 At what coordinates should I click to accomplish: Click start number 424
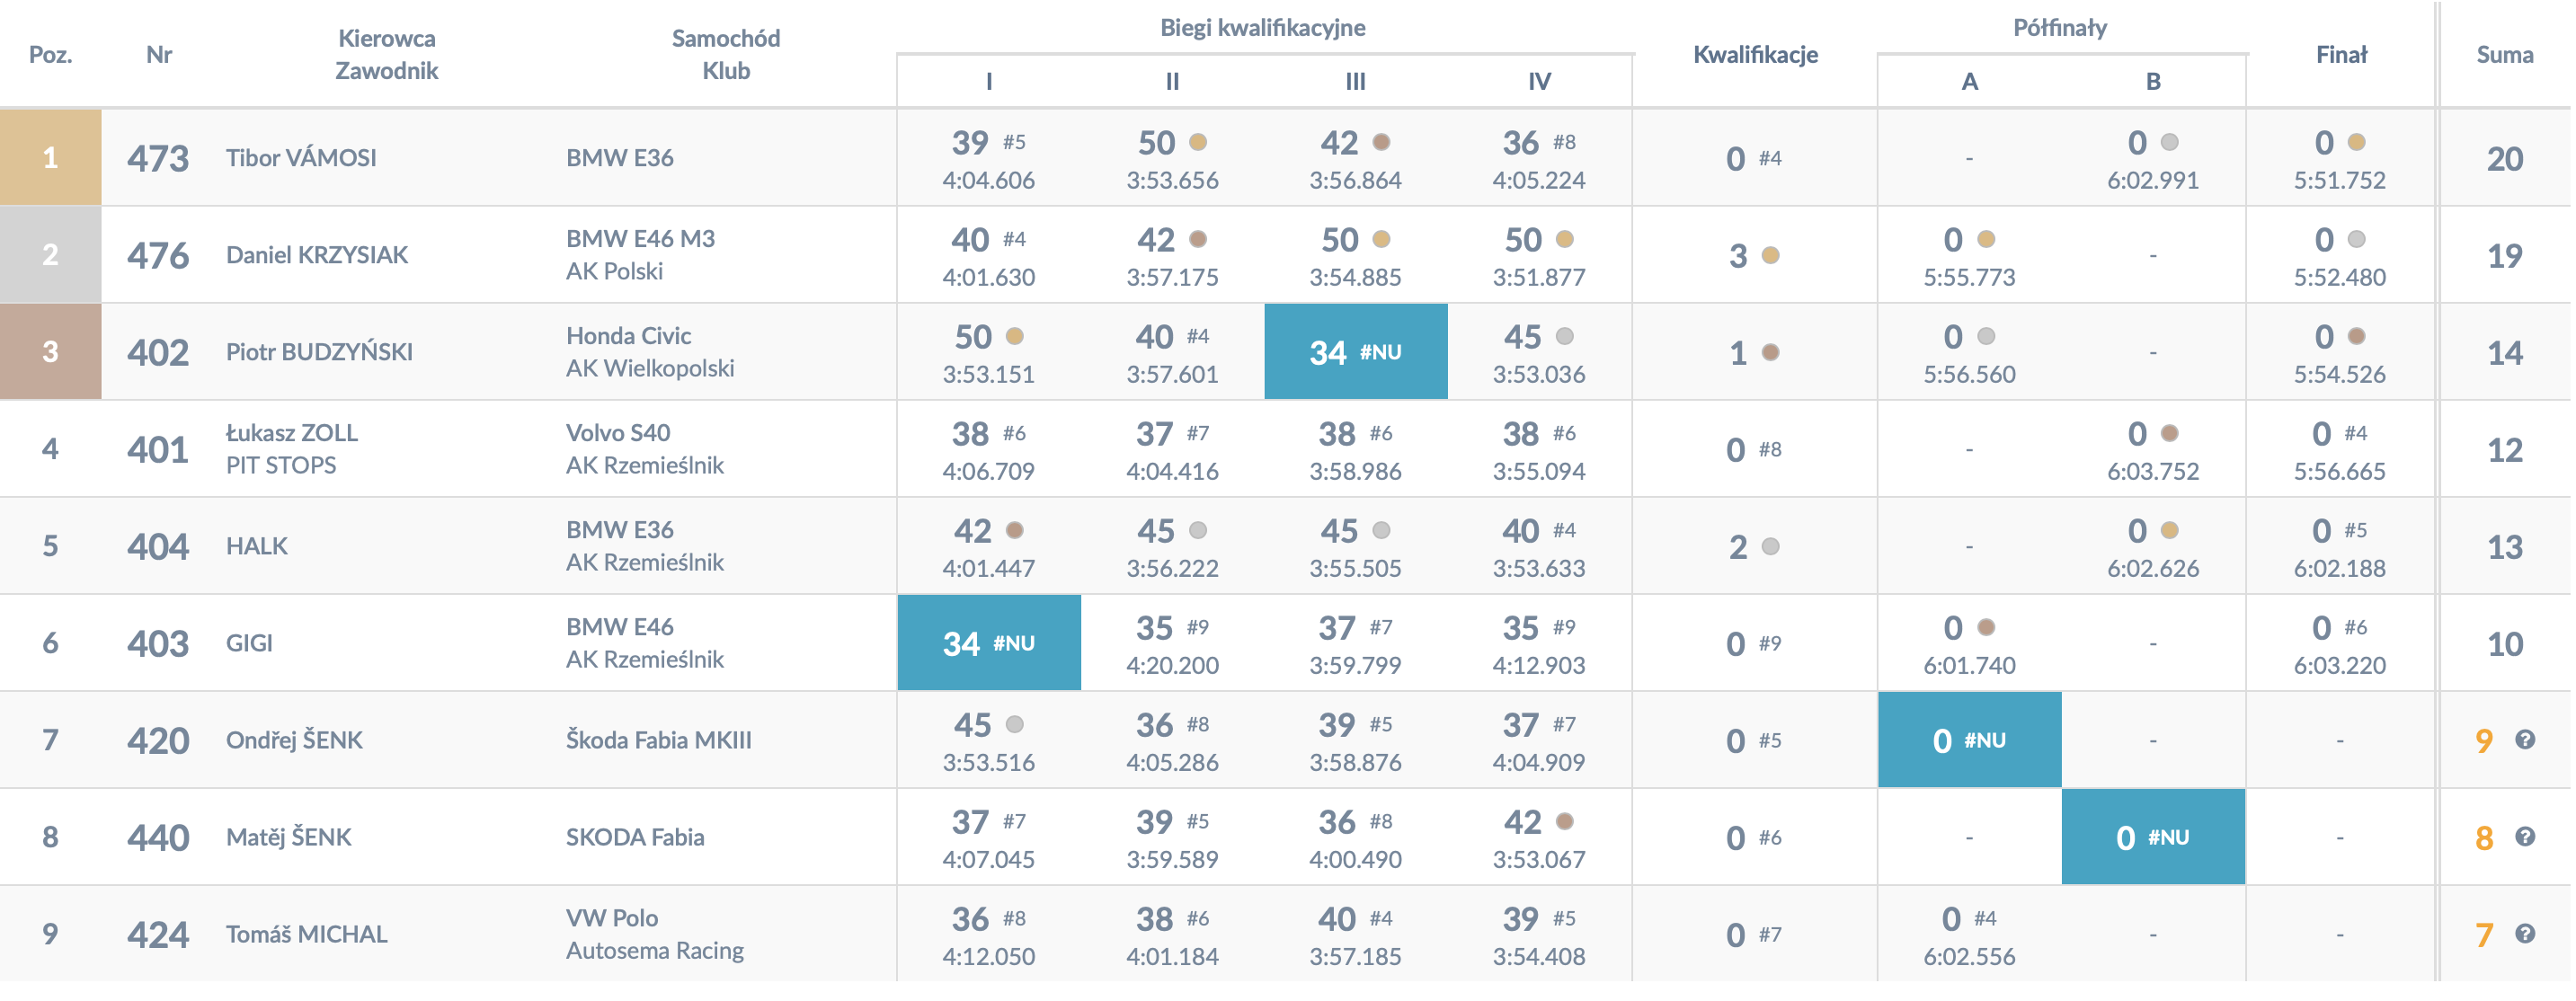[158, 934]
